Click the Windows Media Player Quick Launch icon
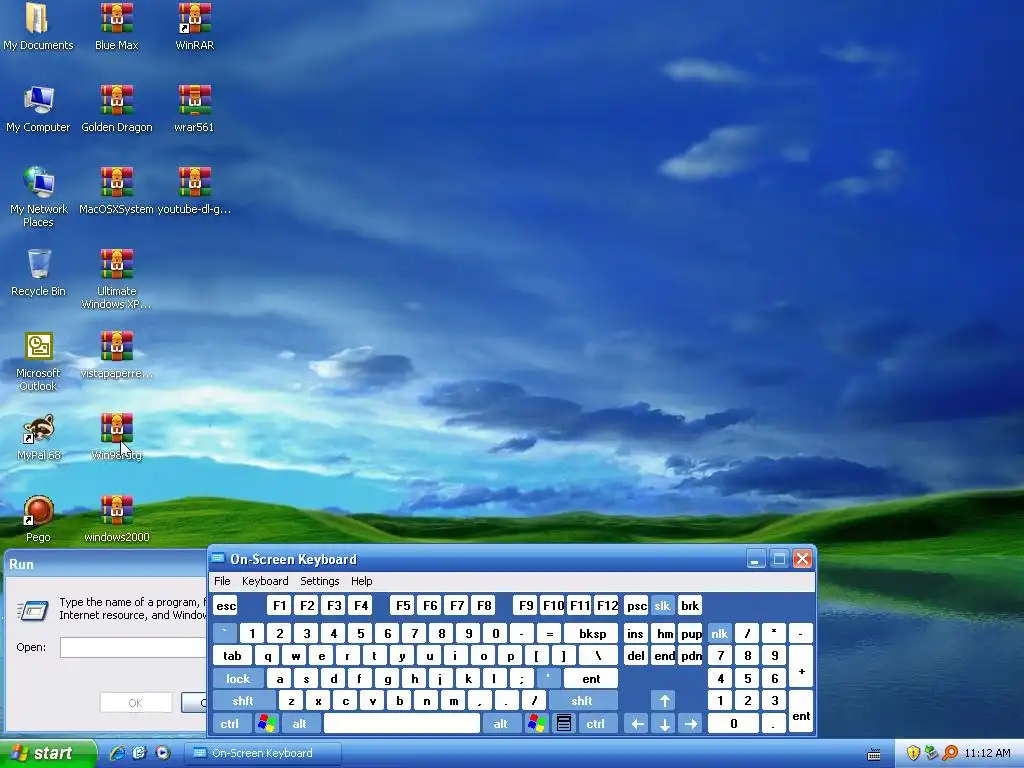This screenshot has height=768, width=1024. point(163,753)
